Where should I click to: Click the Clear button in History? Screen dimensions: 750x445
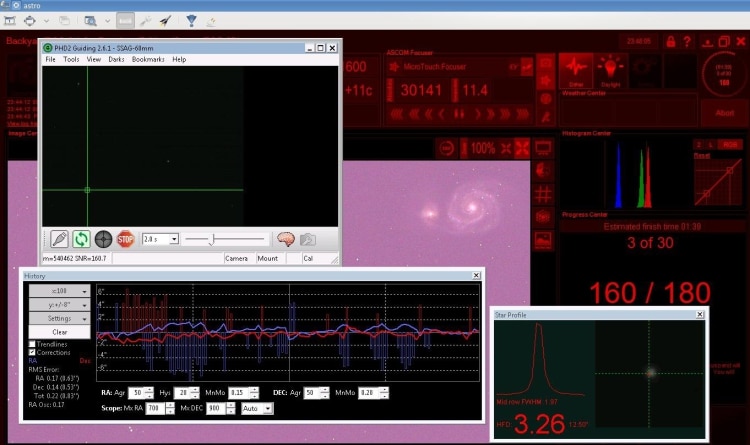(59, 332)
